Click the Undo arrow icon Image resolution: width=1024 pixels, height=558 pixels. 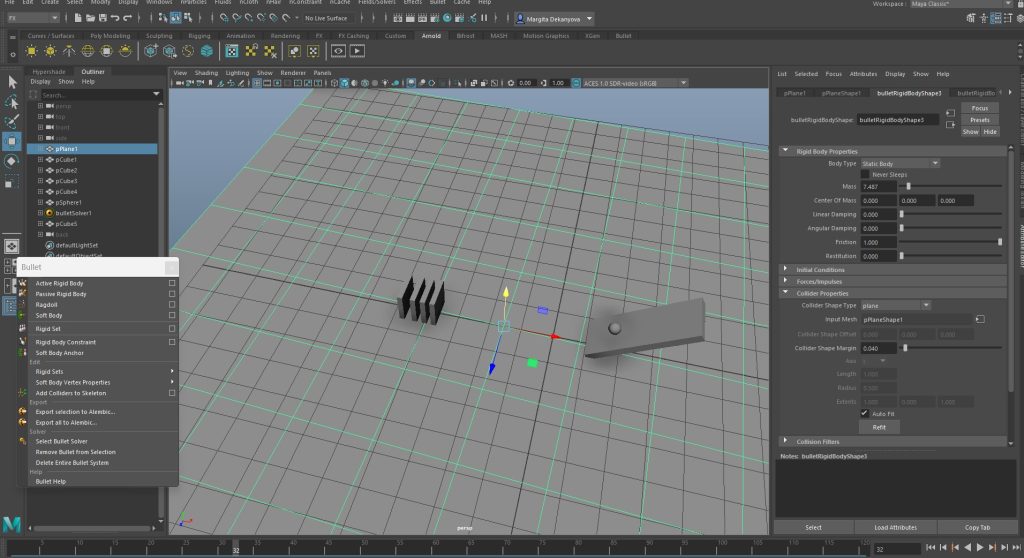coord(115,18)
